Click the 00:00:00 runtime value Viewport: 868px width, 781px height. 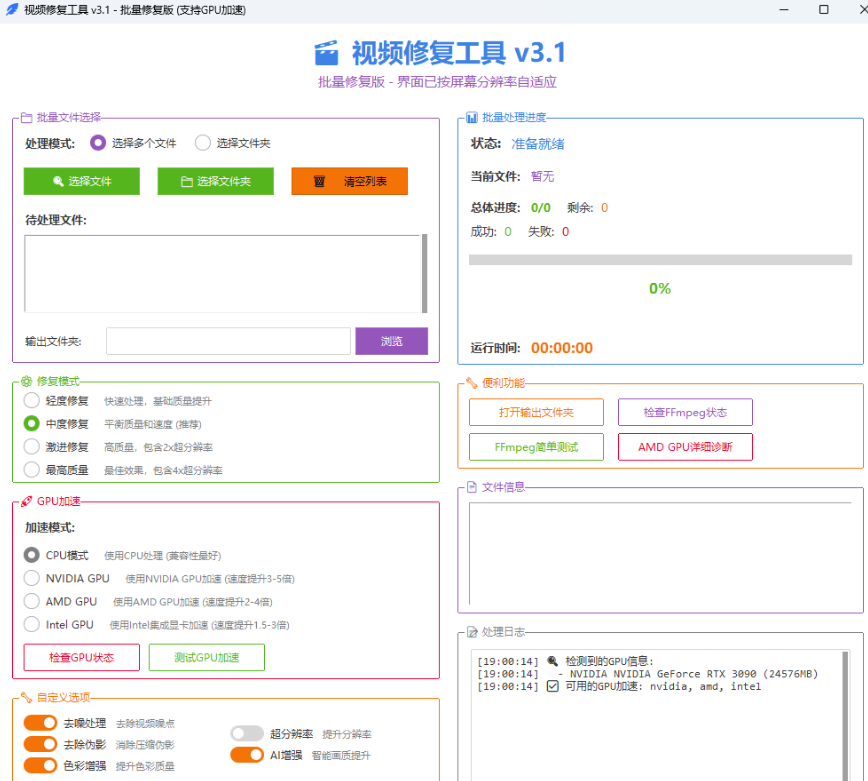(x=562, y=348)
